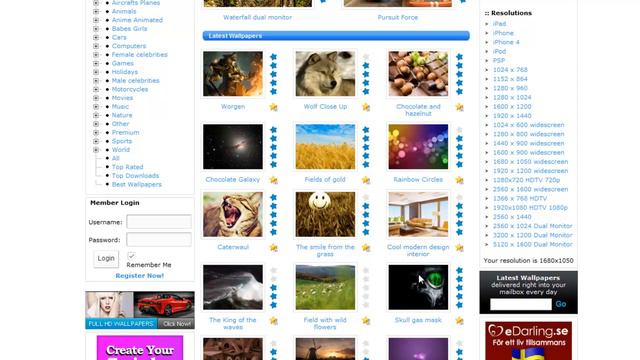Open the Skull gas mask thumbnail
The height and width of the screenshot is (360, 640).
click(x=418, y=287)
